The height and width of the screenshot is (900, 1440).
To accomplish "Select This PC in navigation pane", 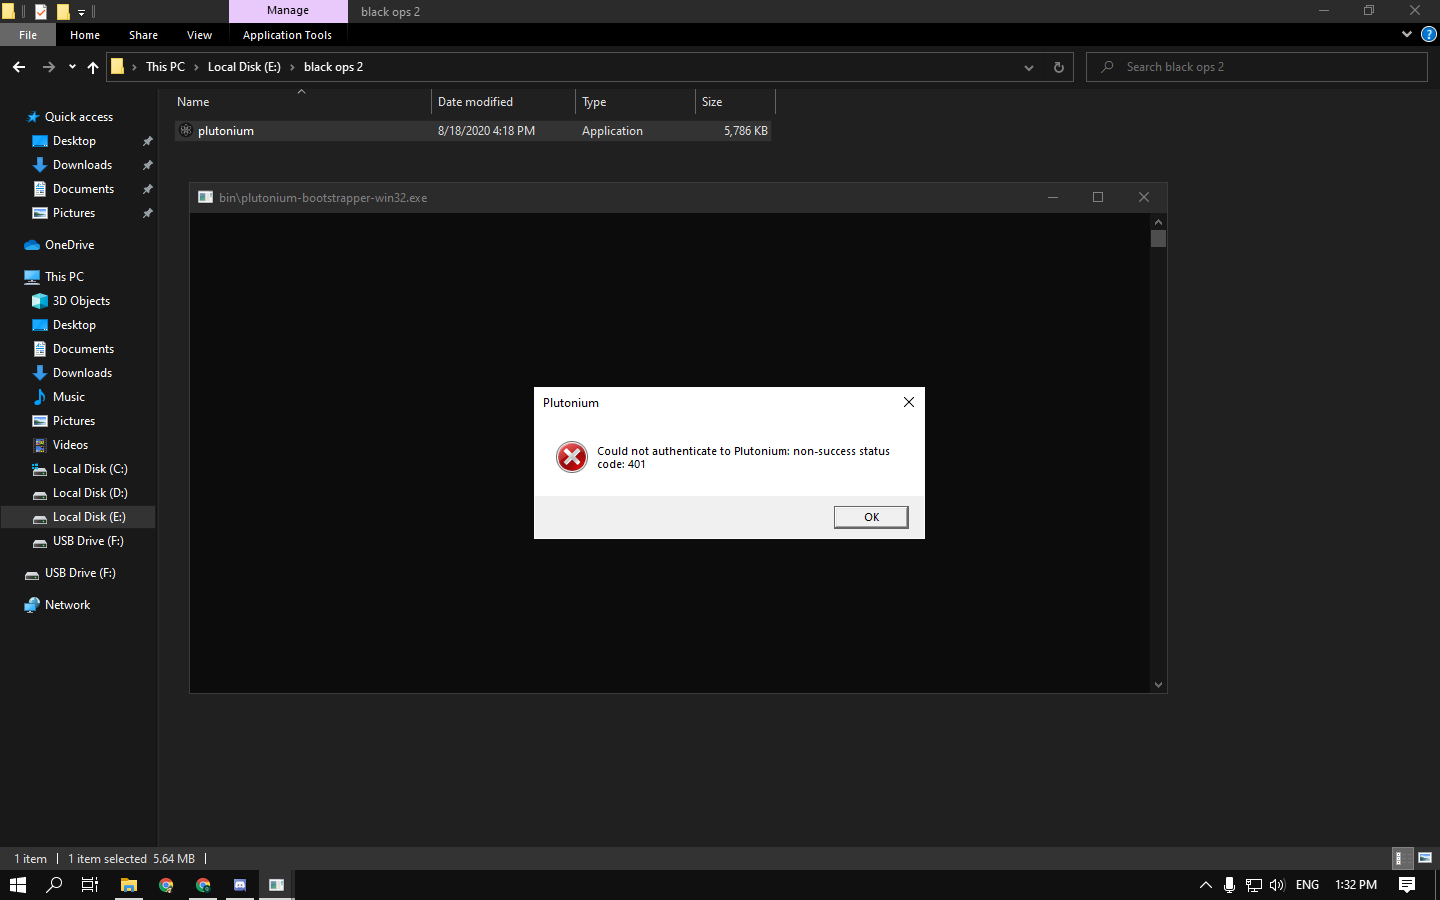I will pyautogui.click(x=64, y=277).
